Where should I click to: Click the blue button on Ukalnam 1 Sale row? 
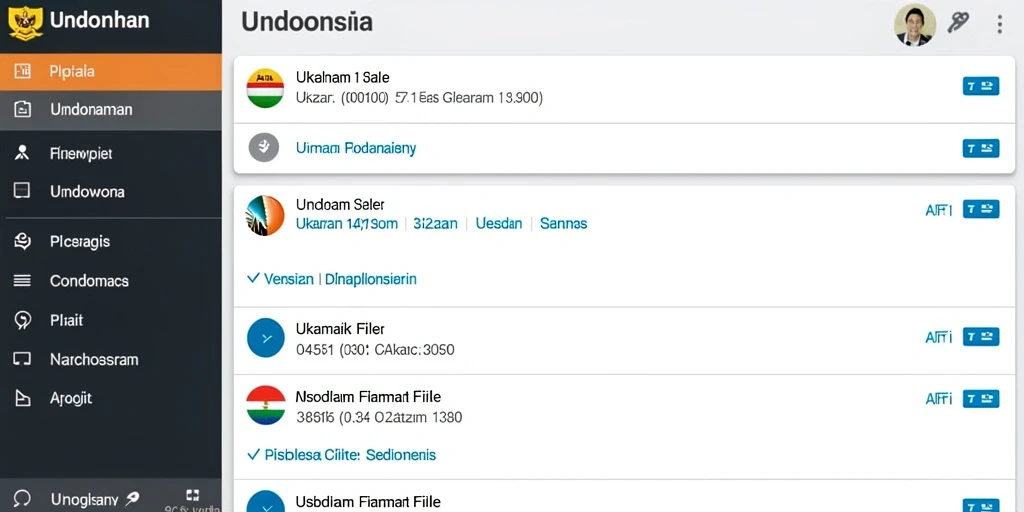click(x=981, y=86)
